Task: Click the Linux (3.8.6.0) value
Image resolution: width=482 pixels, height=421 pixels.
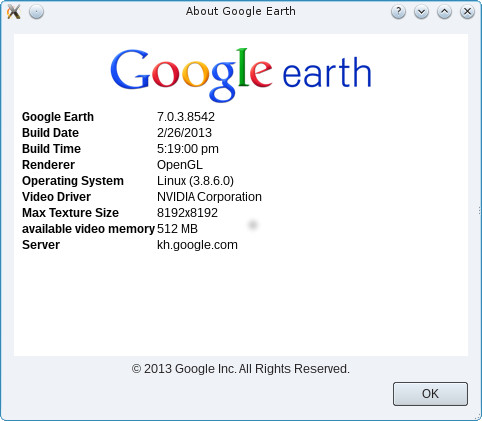Action: pyautogui.click(x=195, y=181)
